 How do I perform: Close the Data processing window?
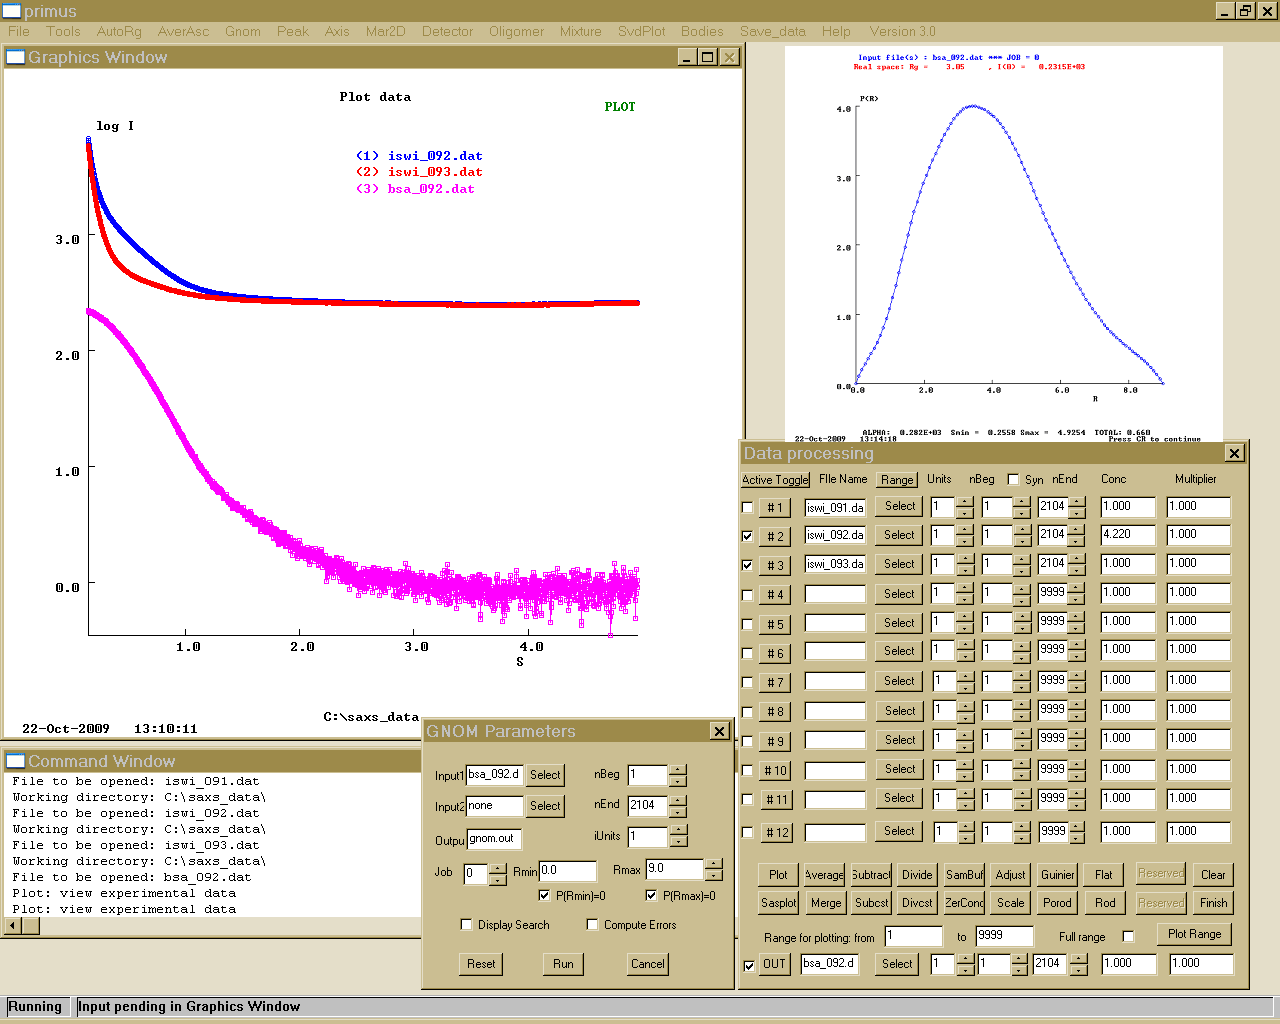[x=1235, y=453]
